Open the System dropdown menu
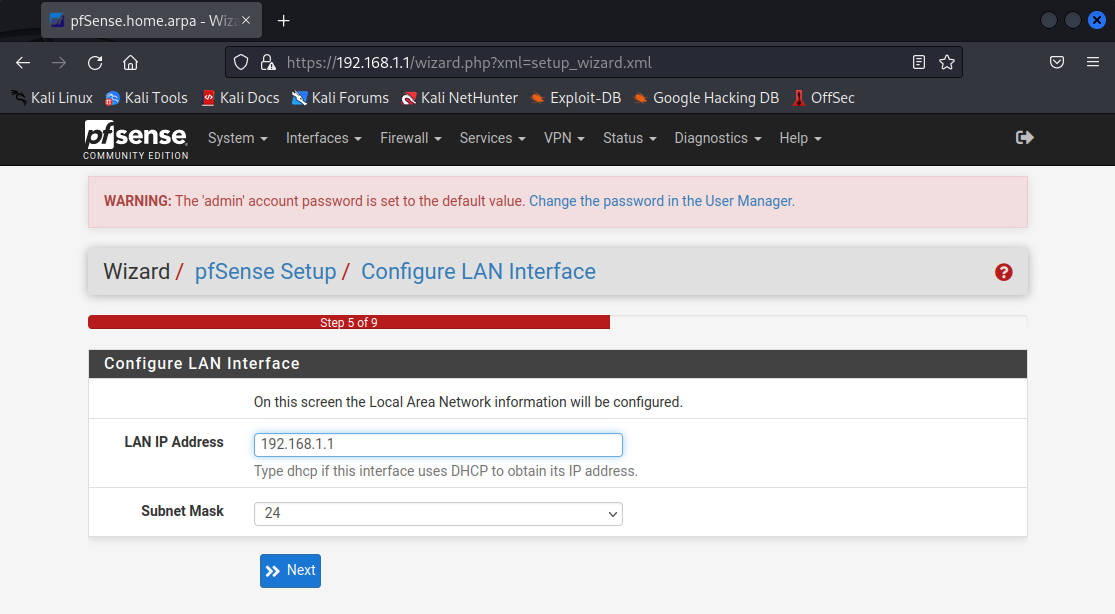This screenshot has height=614, width=1115. [237, 138]
